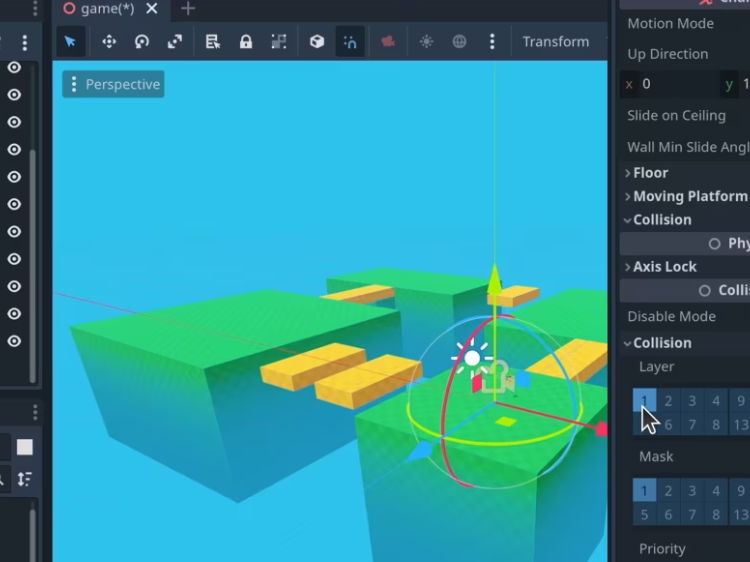Toggle collision Mask bit 7
Image resolution: width=750 pixels, height=562 pixels.
[x=692, y=514]
